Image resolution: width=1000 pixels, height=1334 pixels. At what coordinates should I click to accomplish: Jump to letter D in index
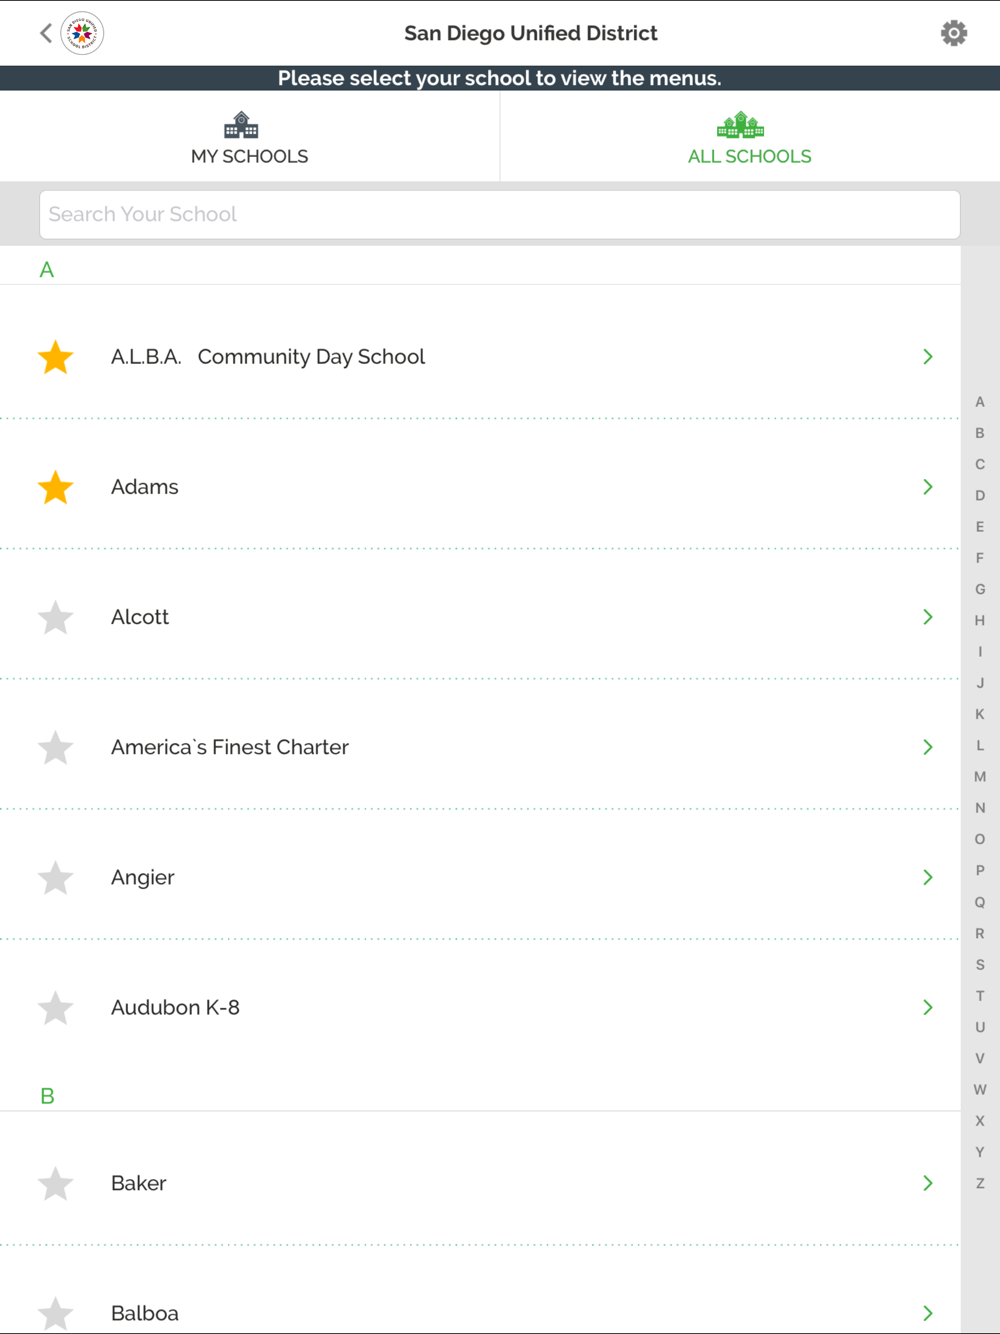point(980,496)
